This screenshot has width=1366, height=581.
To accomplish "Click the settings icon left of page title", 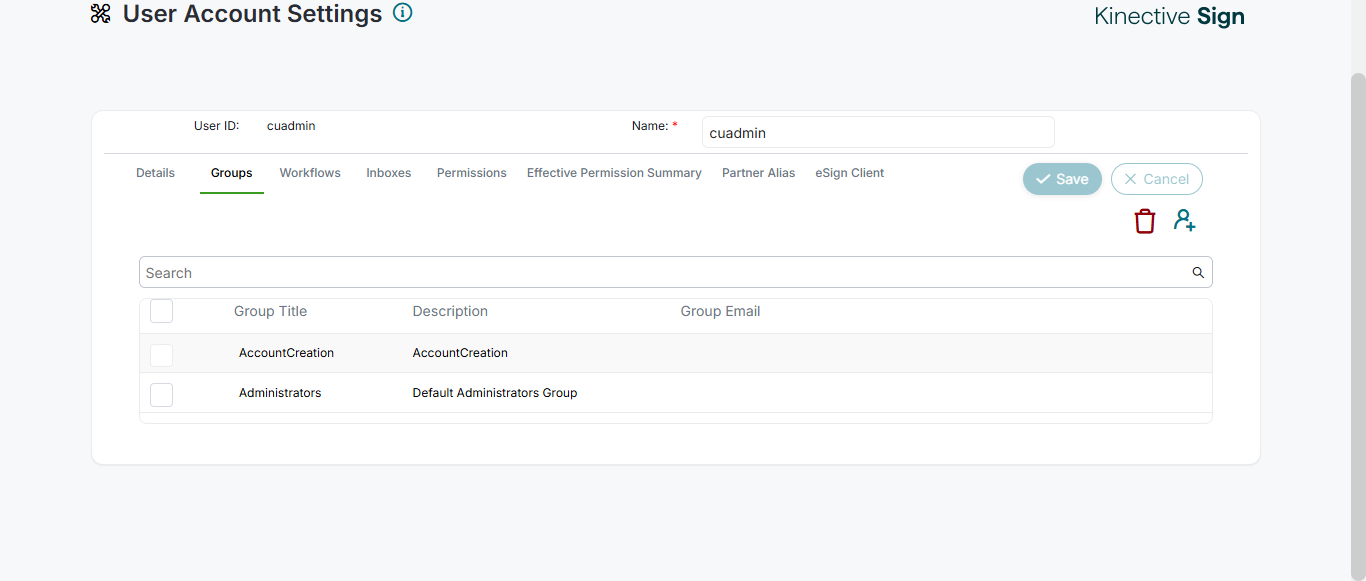I will coord(100,14).
